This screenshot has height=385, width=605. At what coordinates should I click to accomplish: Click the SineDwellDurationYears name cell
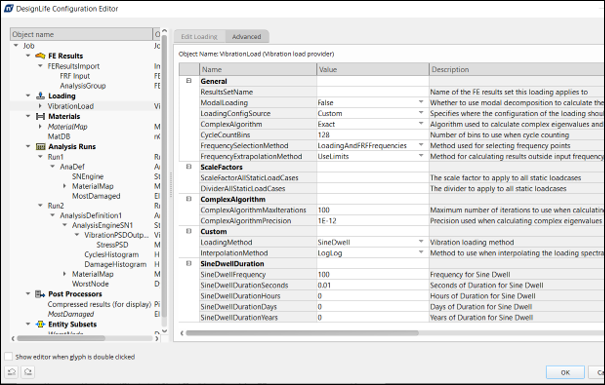pos(258,317)
